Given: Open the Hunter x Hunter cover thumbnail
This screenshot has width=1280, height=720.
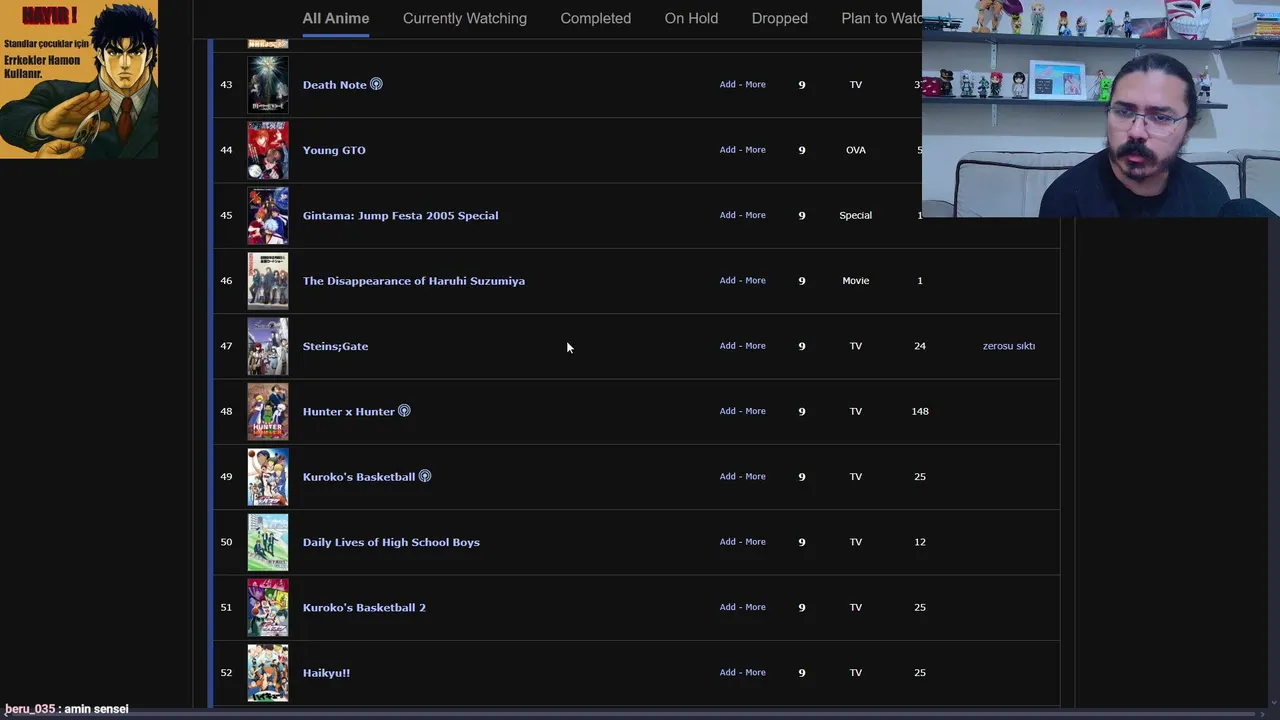Looking at the screenshot, I should pos(268,411).
